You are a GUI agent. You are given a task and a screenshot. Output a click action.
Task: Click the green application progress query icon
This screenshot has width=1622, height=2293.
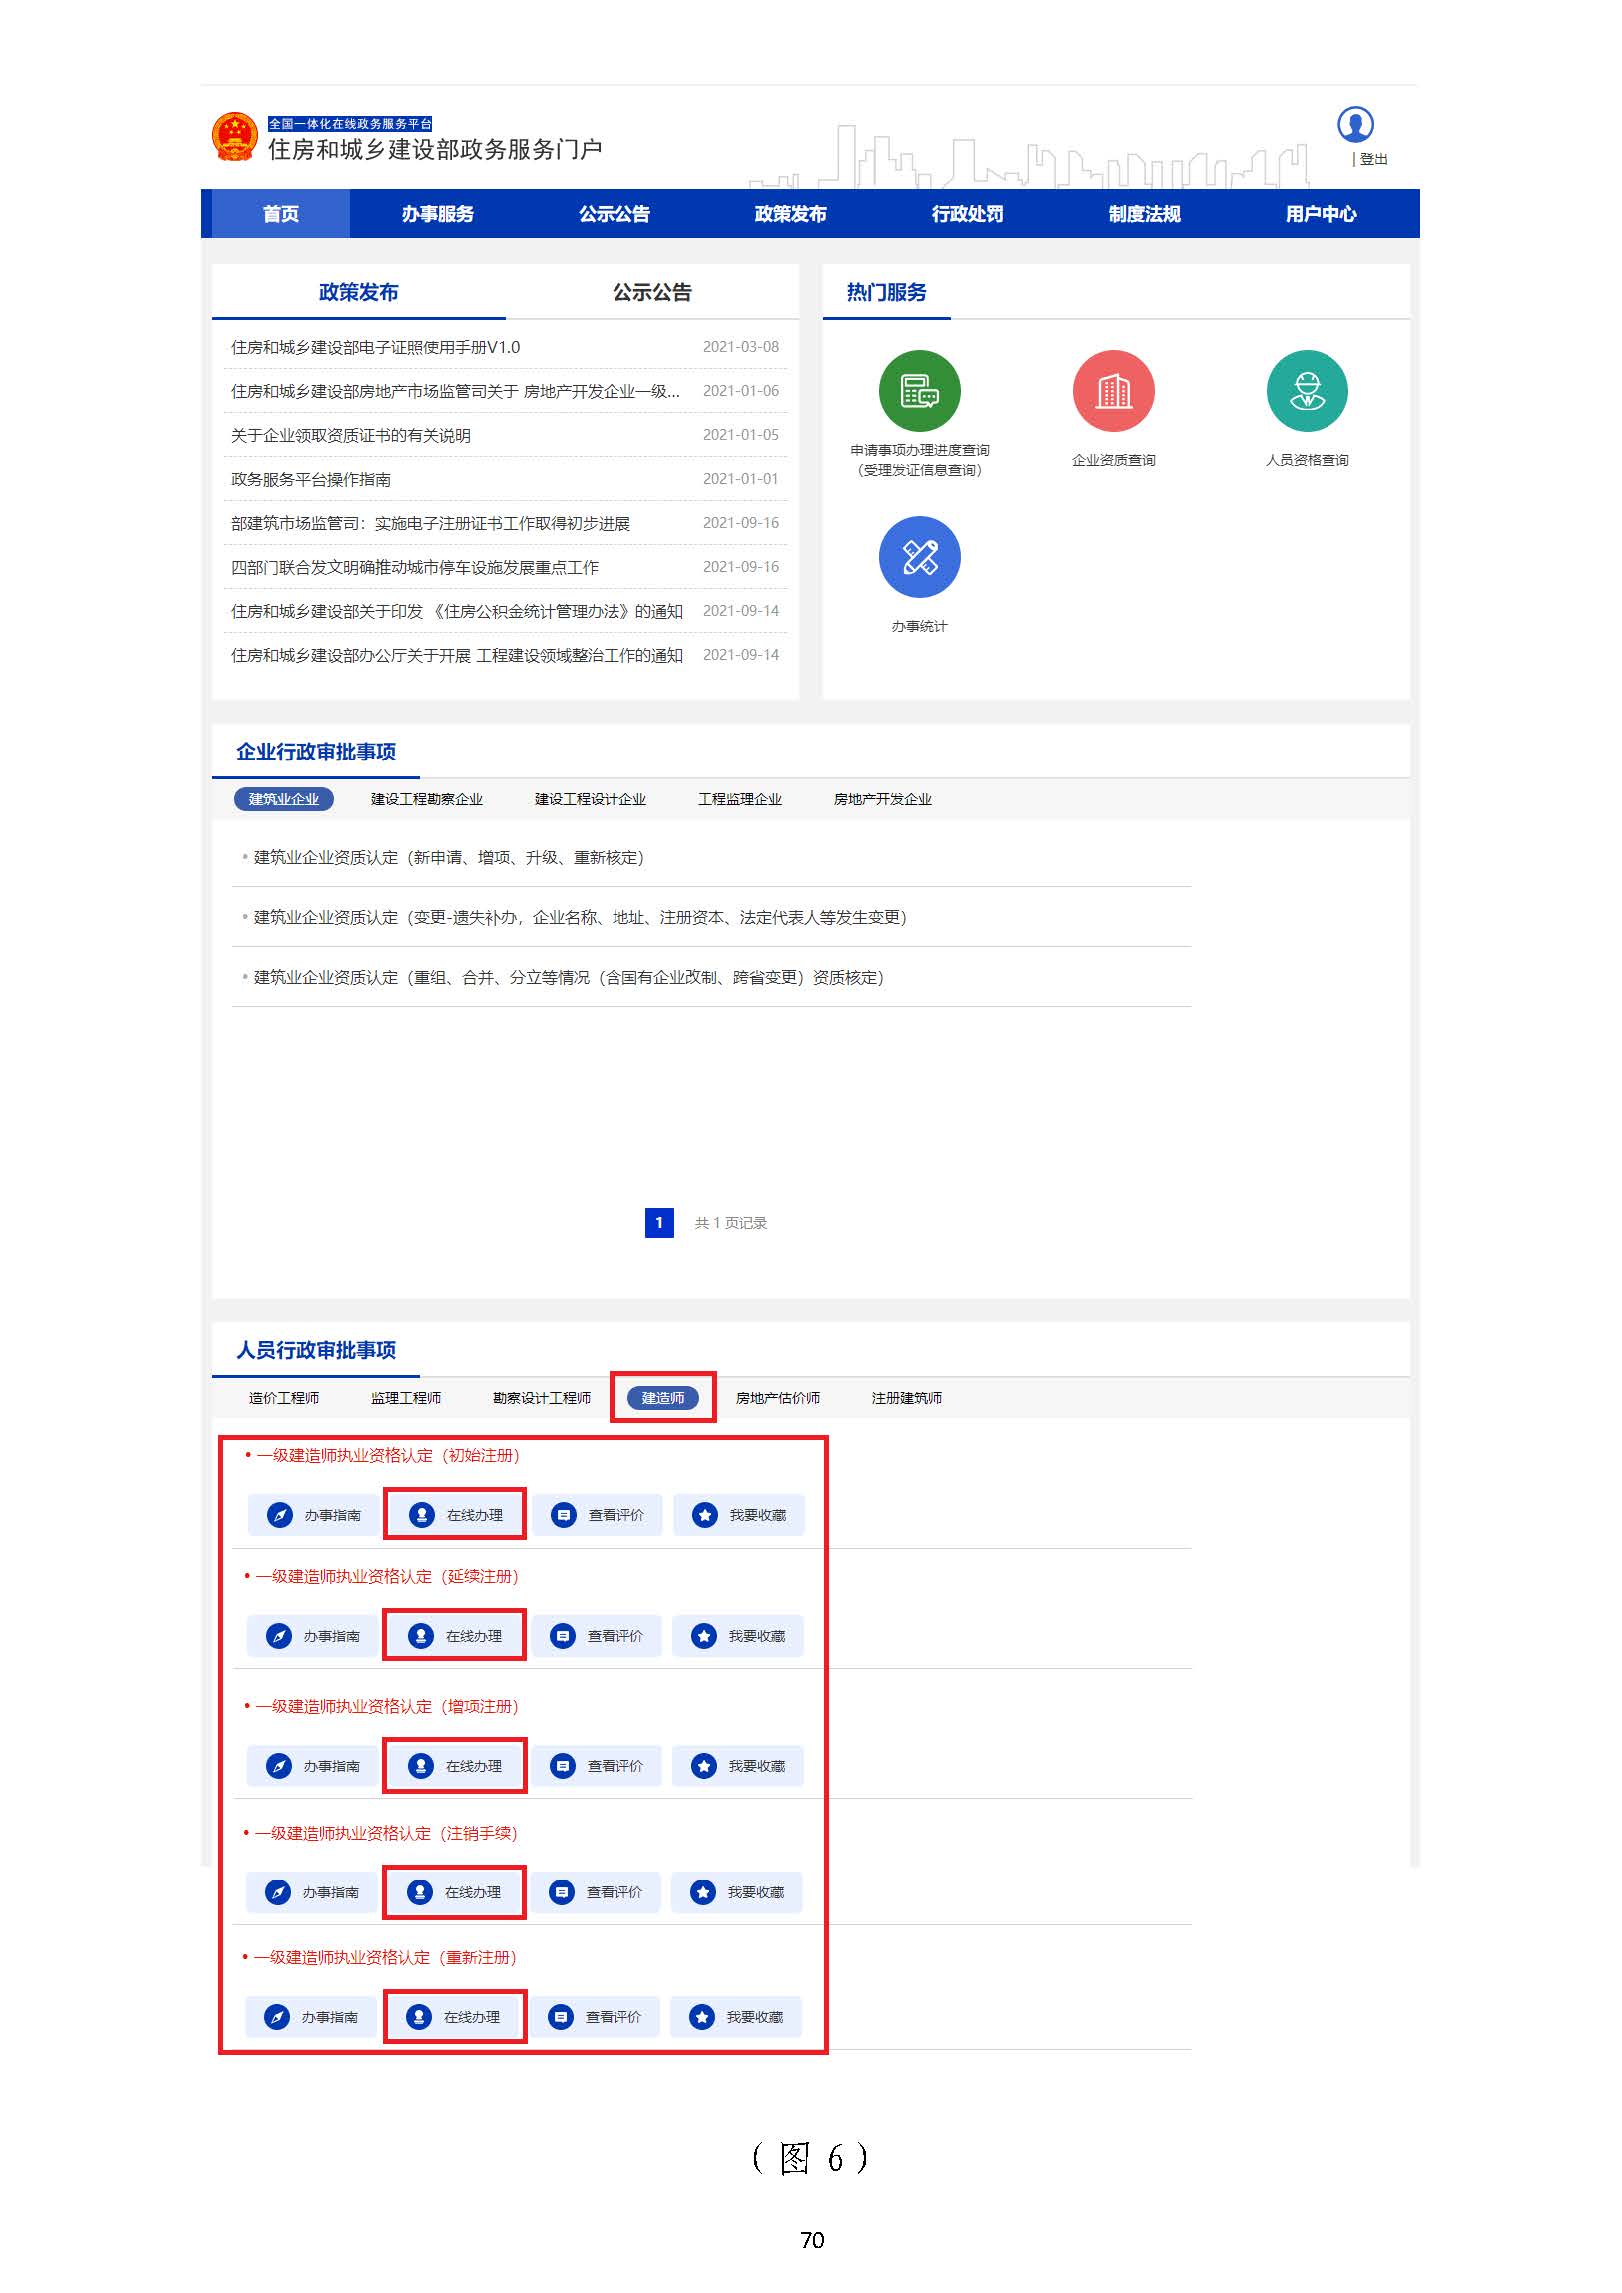(918, 391)
